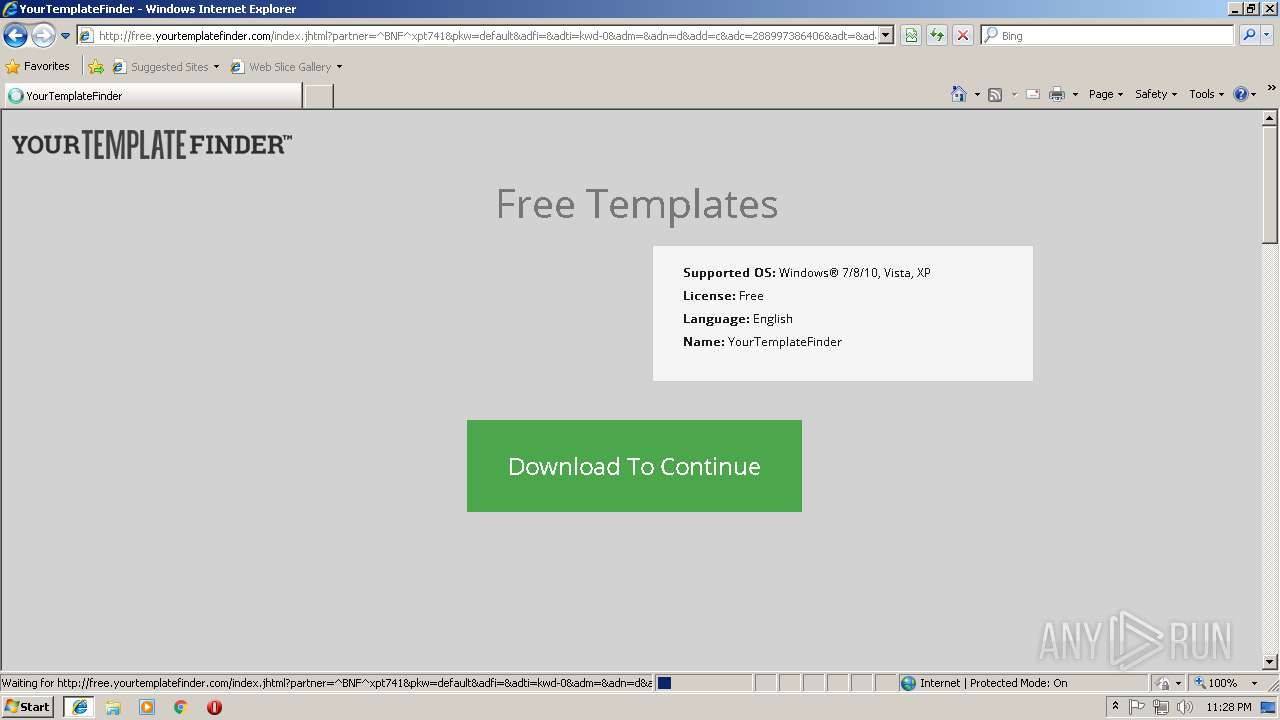The height and width of the screenshot is (720, 1280).
Task: Select the YourTemplateFinder tab
Action: pyautogui.click(x=152, y=96)
